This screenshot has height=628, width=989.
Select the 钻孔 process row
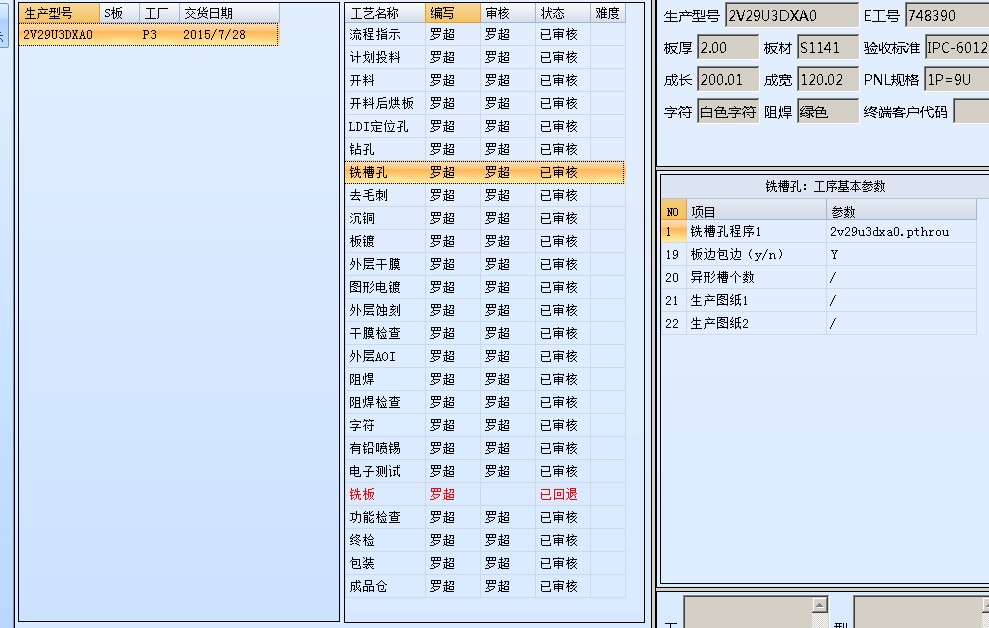pyautogui.click(x=485, y=149)
